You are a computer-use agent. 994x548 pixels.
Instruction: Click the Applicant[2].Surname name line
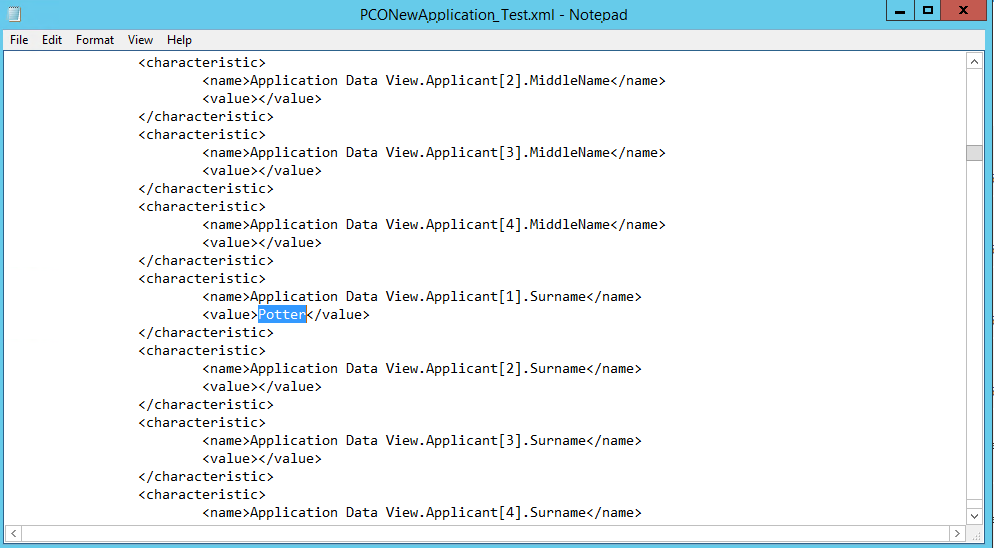[422, 369]
